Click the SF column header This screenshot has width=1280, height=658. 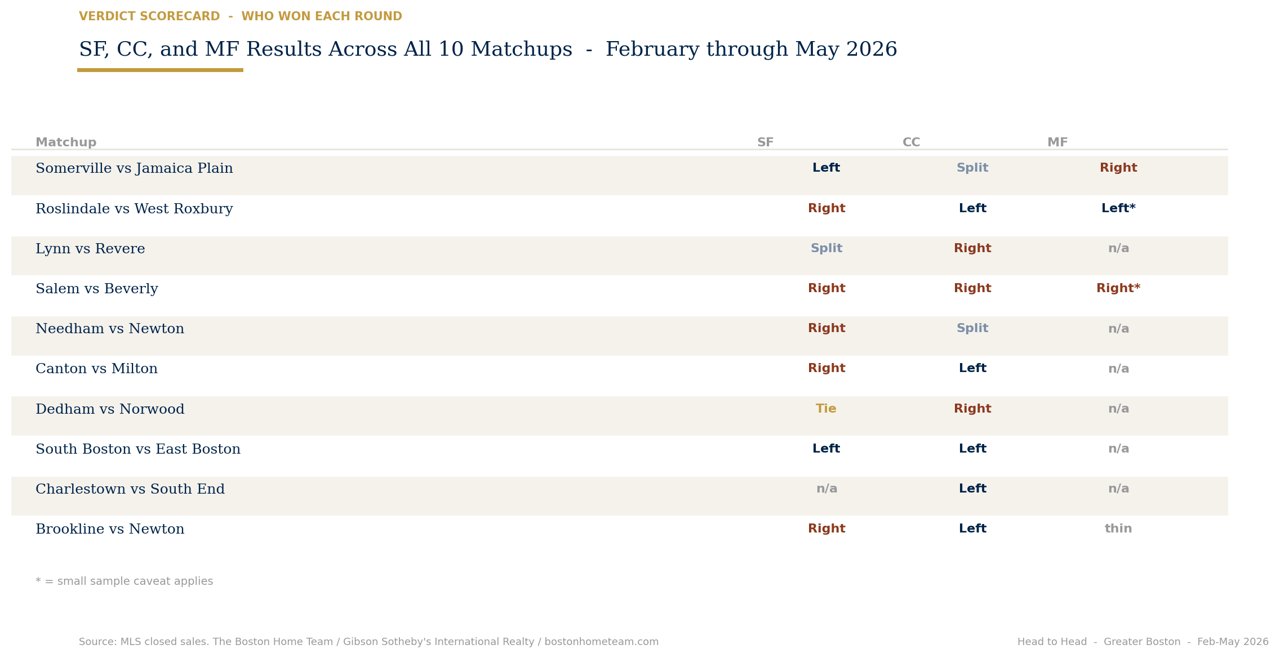(765, 143)
